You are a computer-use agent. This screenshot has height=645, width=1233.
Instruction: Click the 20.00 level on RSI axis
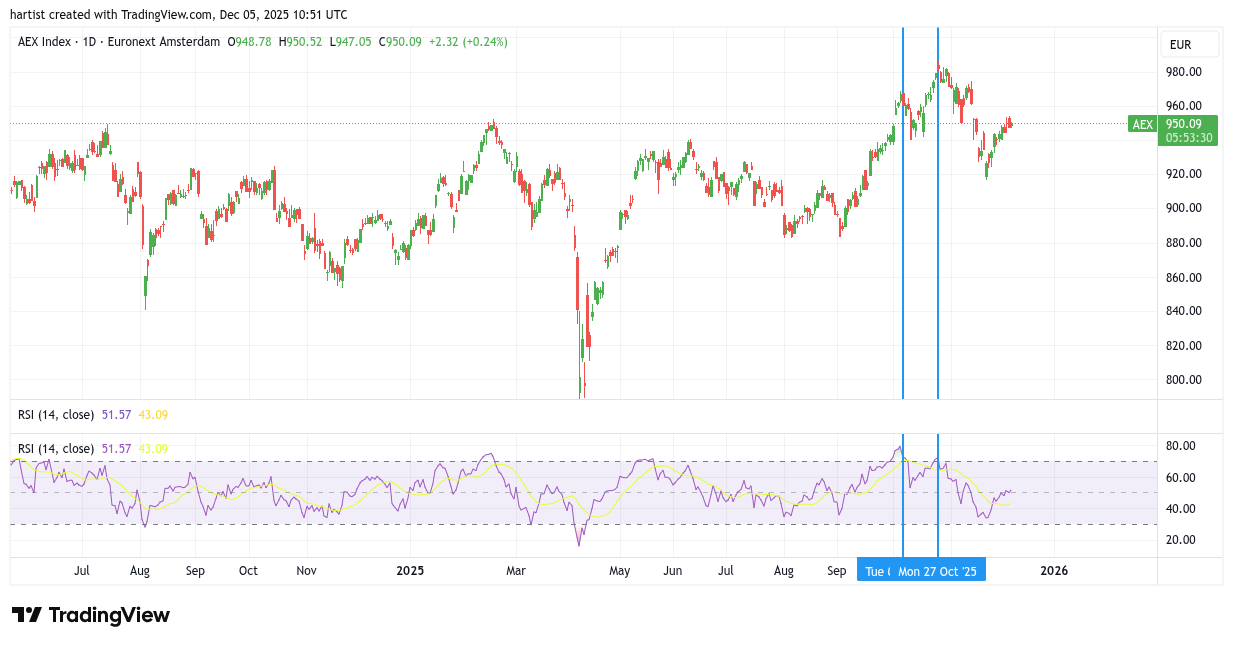pos(1181,540)
